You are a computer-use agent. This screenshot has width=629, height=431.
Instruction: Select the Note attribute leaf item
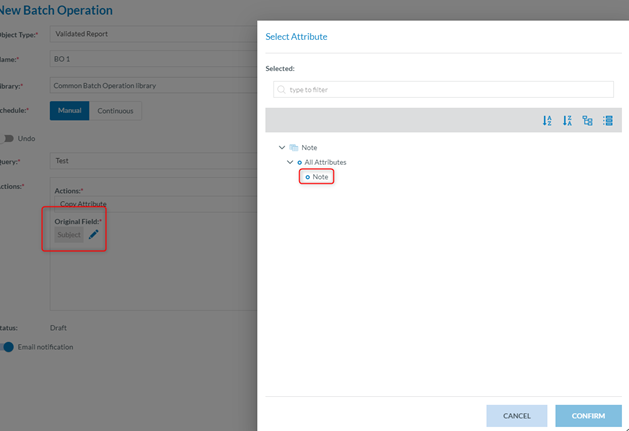coord(319,177)
